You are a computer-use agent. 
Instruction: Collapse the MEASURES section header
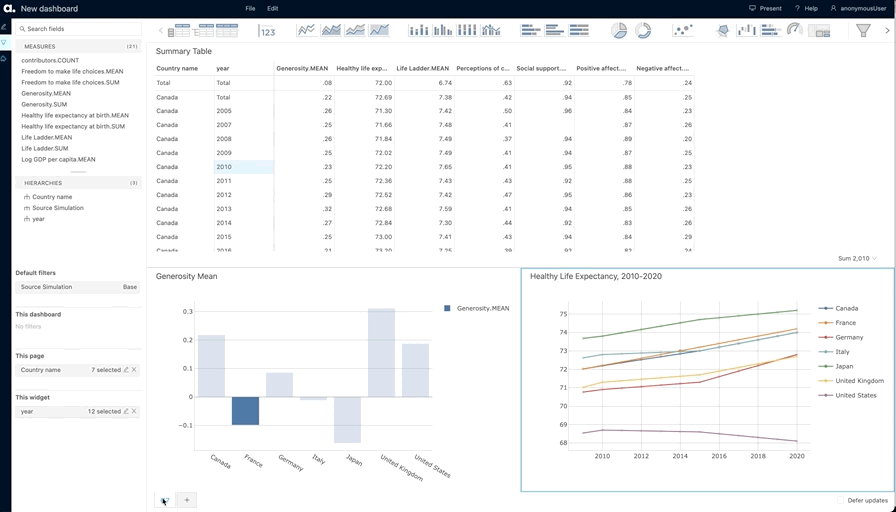[x=78, y=46]
